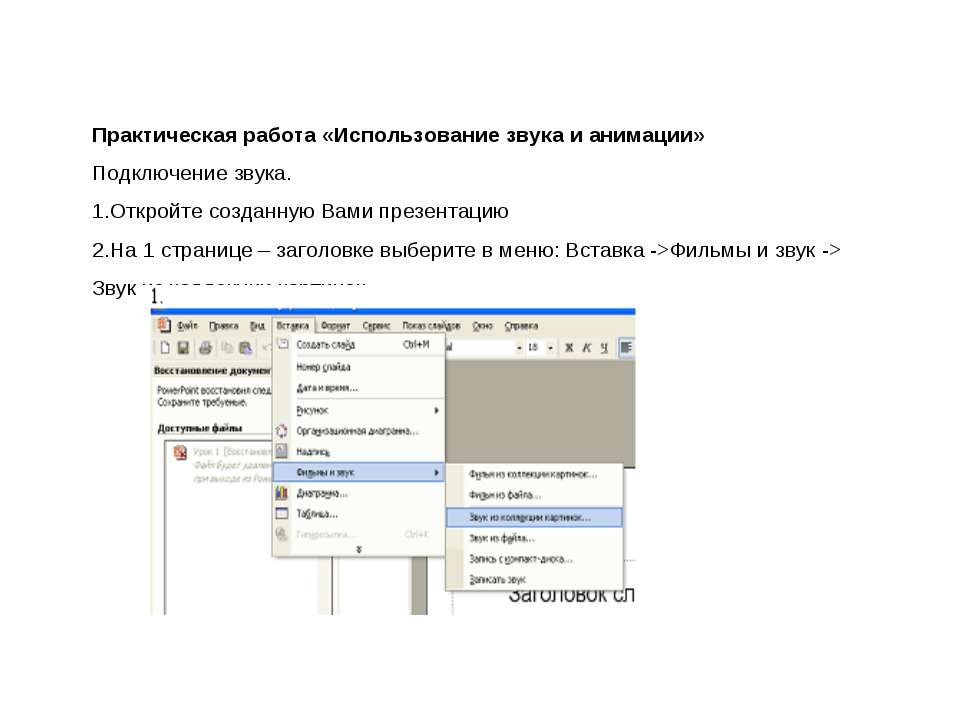Select Запись с компакт-диска

[534, 559]
